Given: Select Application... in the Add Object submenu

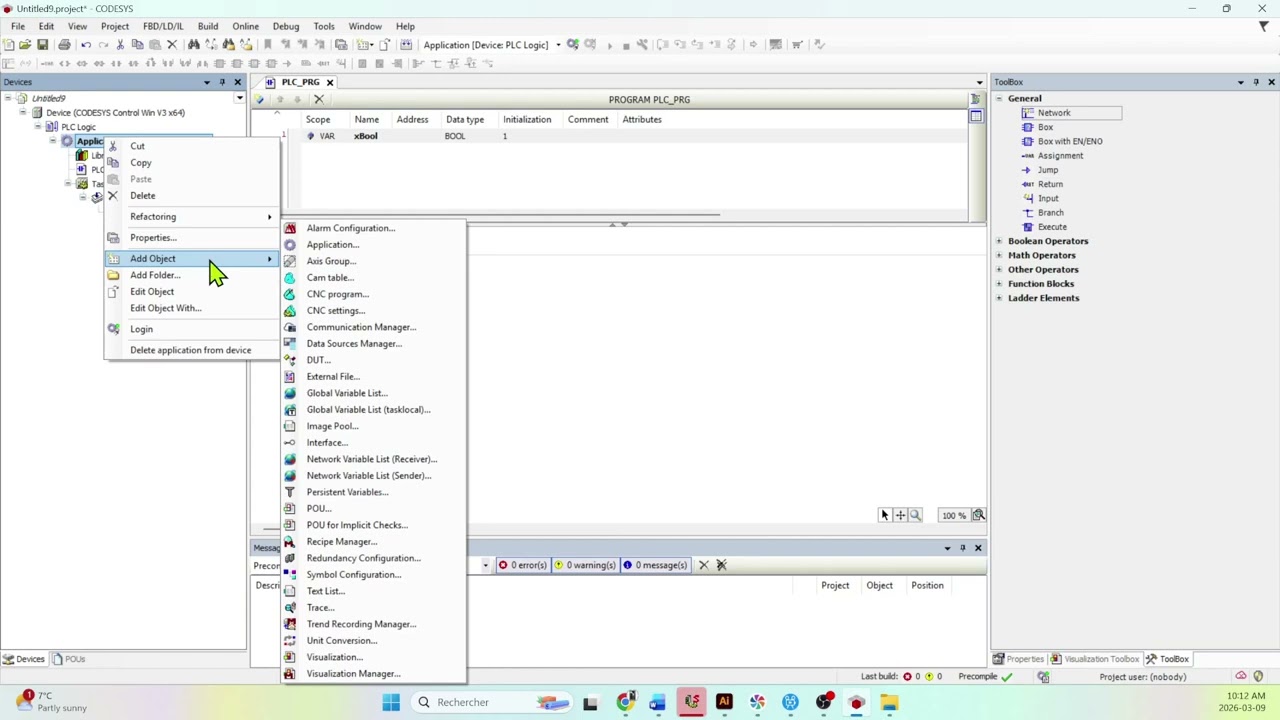Looking at the screenshot, I should (333, 244).
